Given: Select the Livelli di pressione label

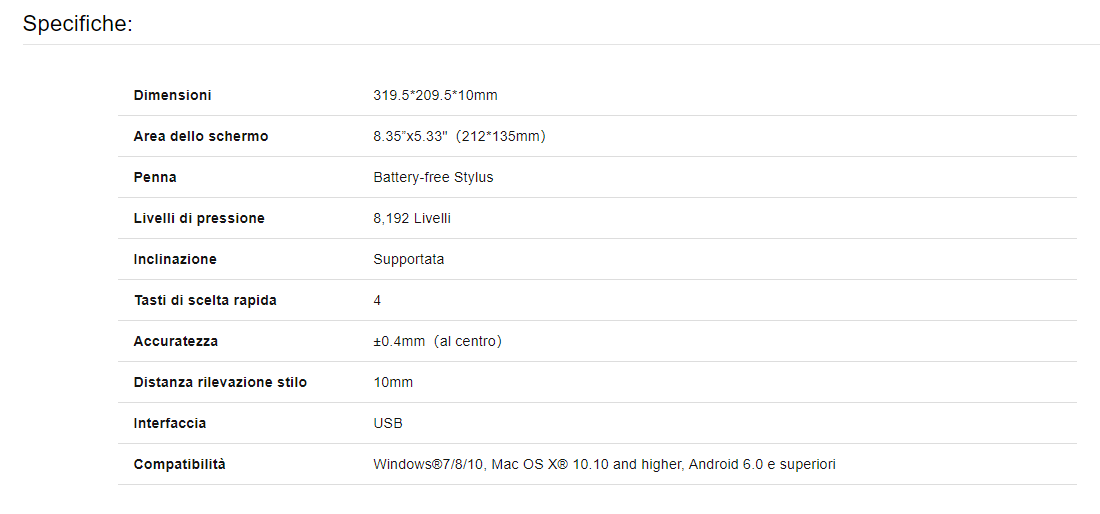Looking at the screenshot, I should (199, 218).
